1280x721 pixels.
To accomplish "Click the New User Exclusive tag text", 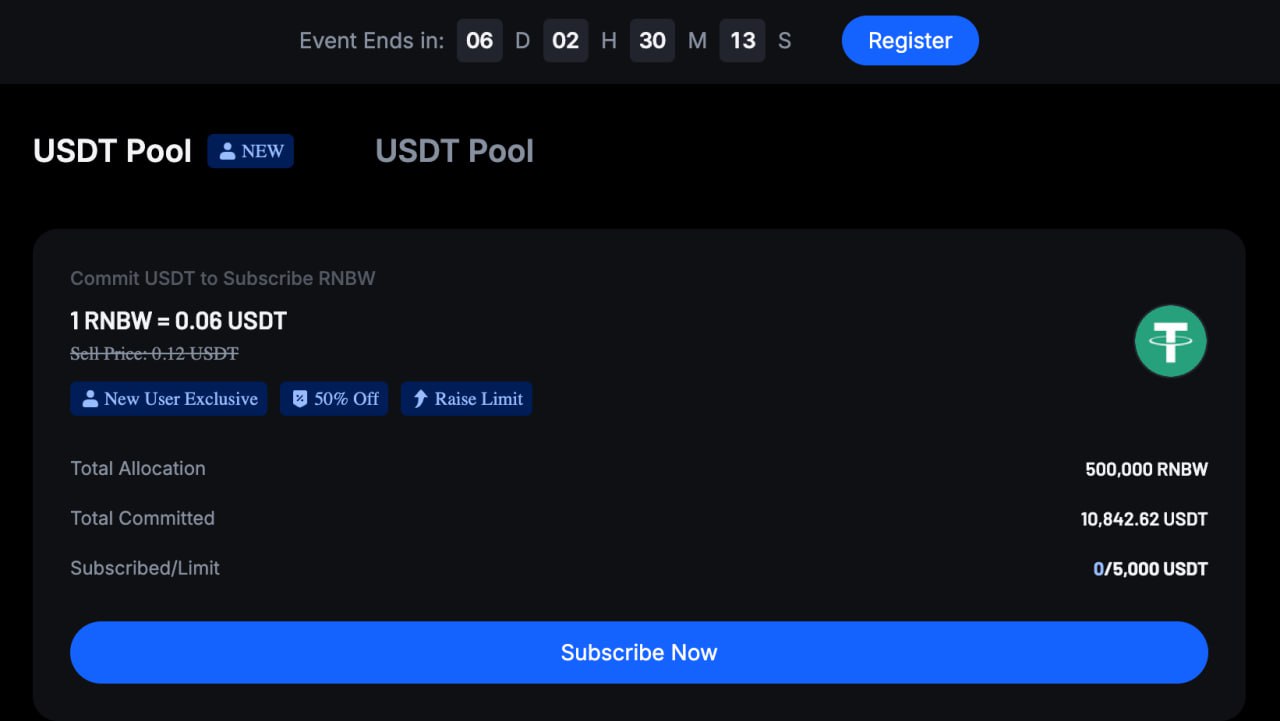I will tap(181, 399).
